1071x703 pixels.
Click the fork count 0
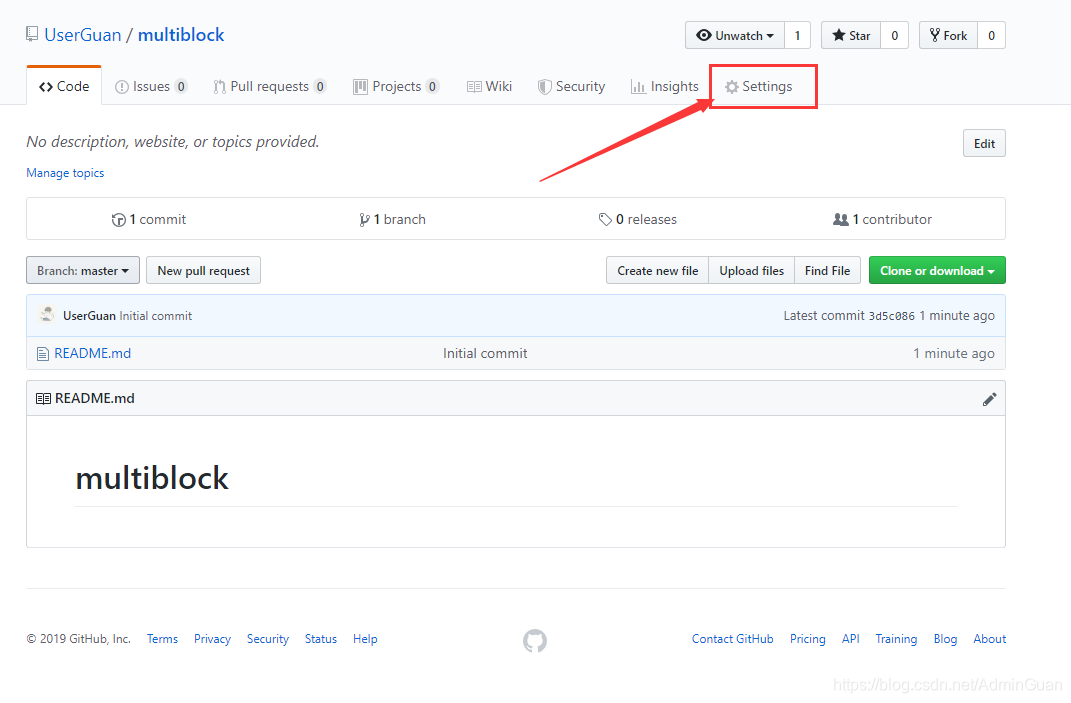[x=991, y=36]
